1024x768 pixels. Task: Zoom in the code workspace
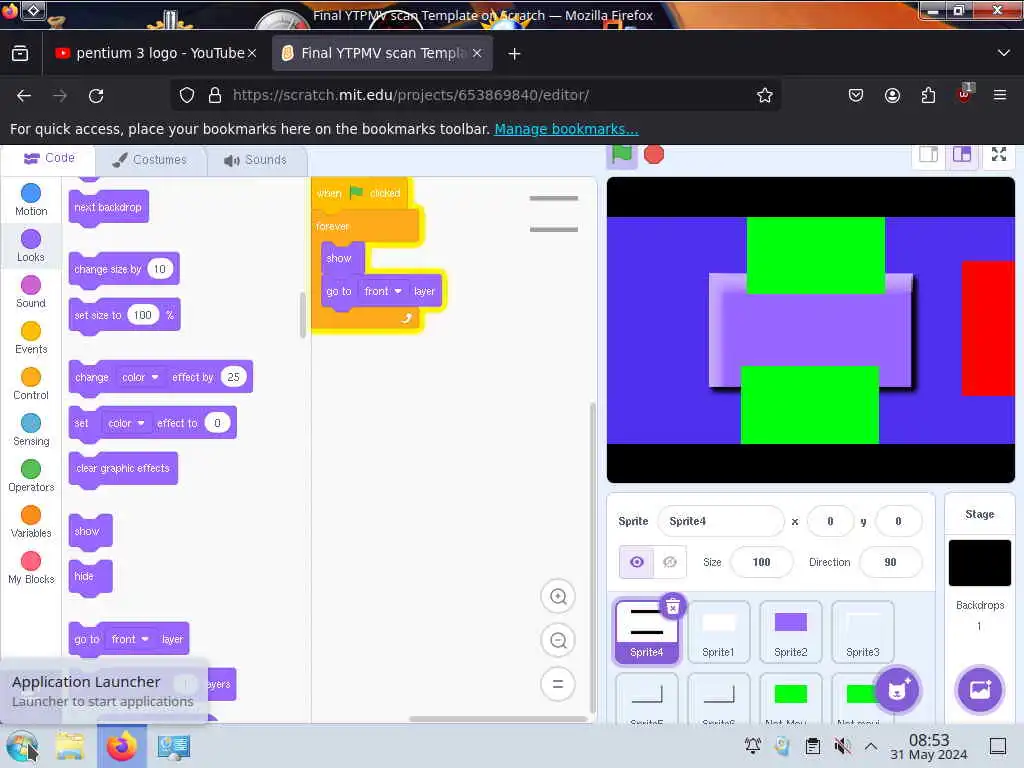558,596
